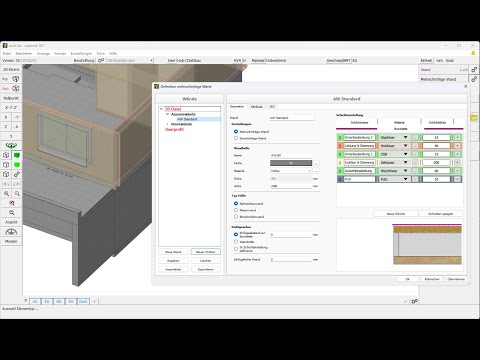Image resolution: width=480 pixels, height=360 pixels.
Task: Click the link icon at bottom right of viewport
Action: [x=414, y=301]
